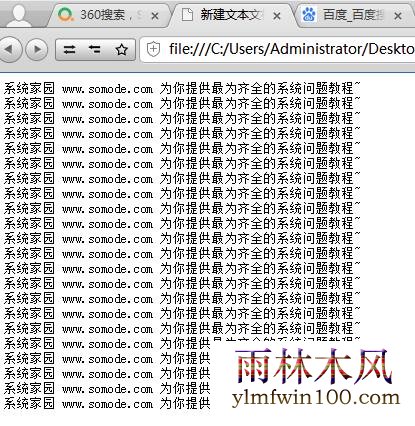Close the 360搜索 tab
Image resolution: width=415 pixels, height=426 pixels.
click(x=155, y=16)
